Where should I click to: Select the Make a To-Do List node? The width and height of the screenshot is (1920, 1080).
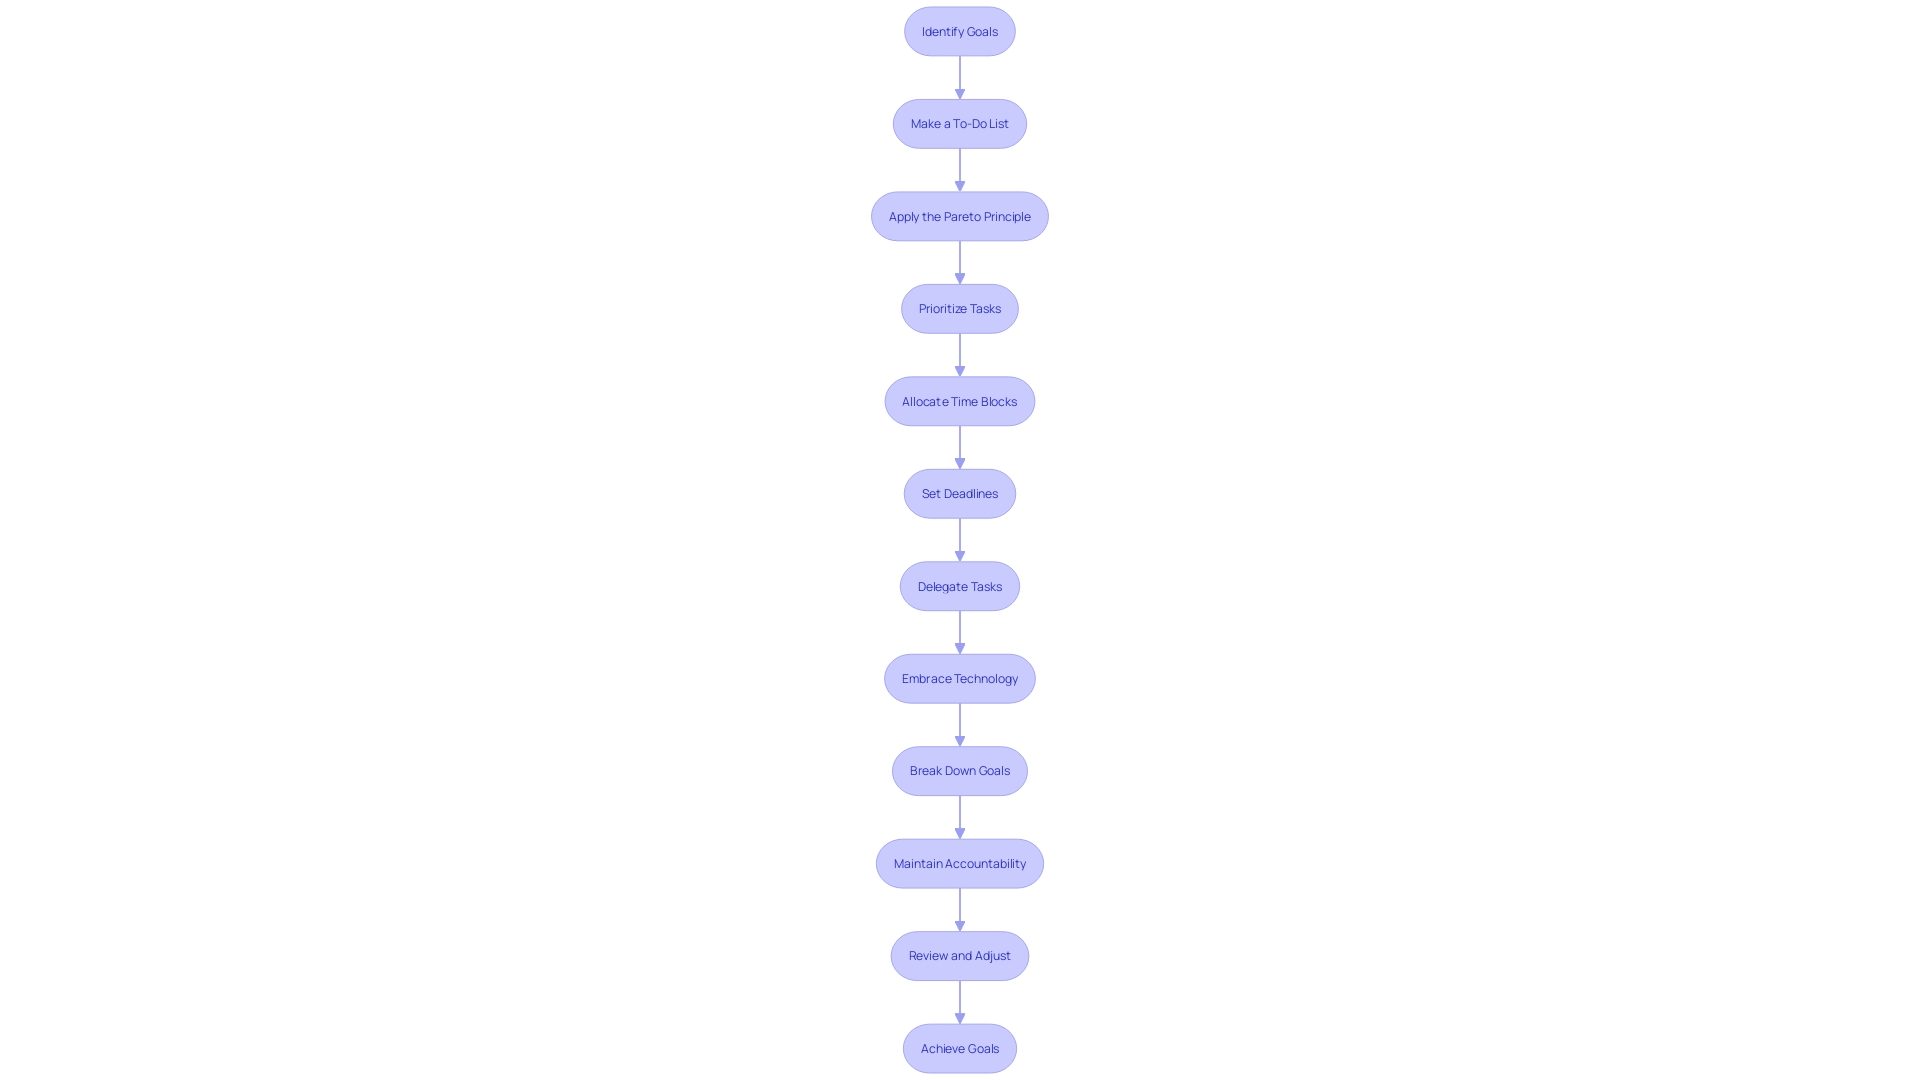pyautogui.click(x=959, y=123)
